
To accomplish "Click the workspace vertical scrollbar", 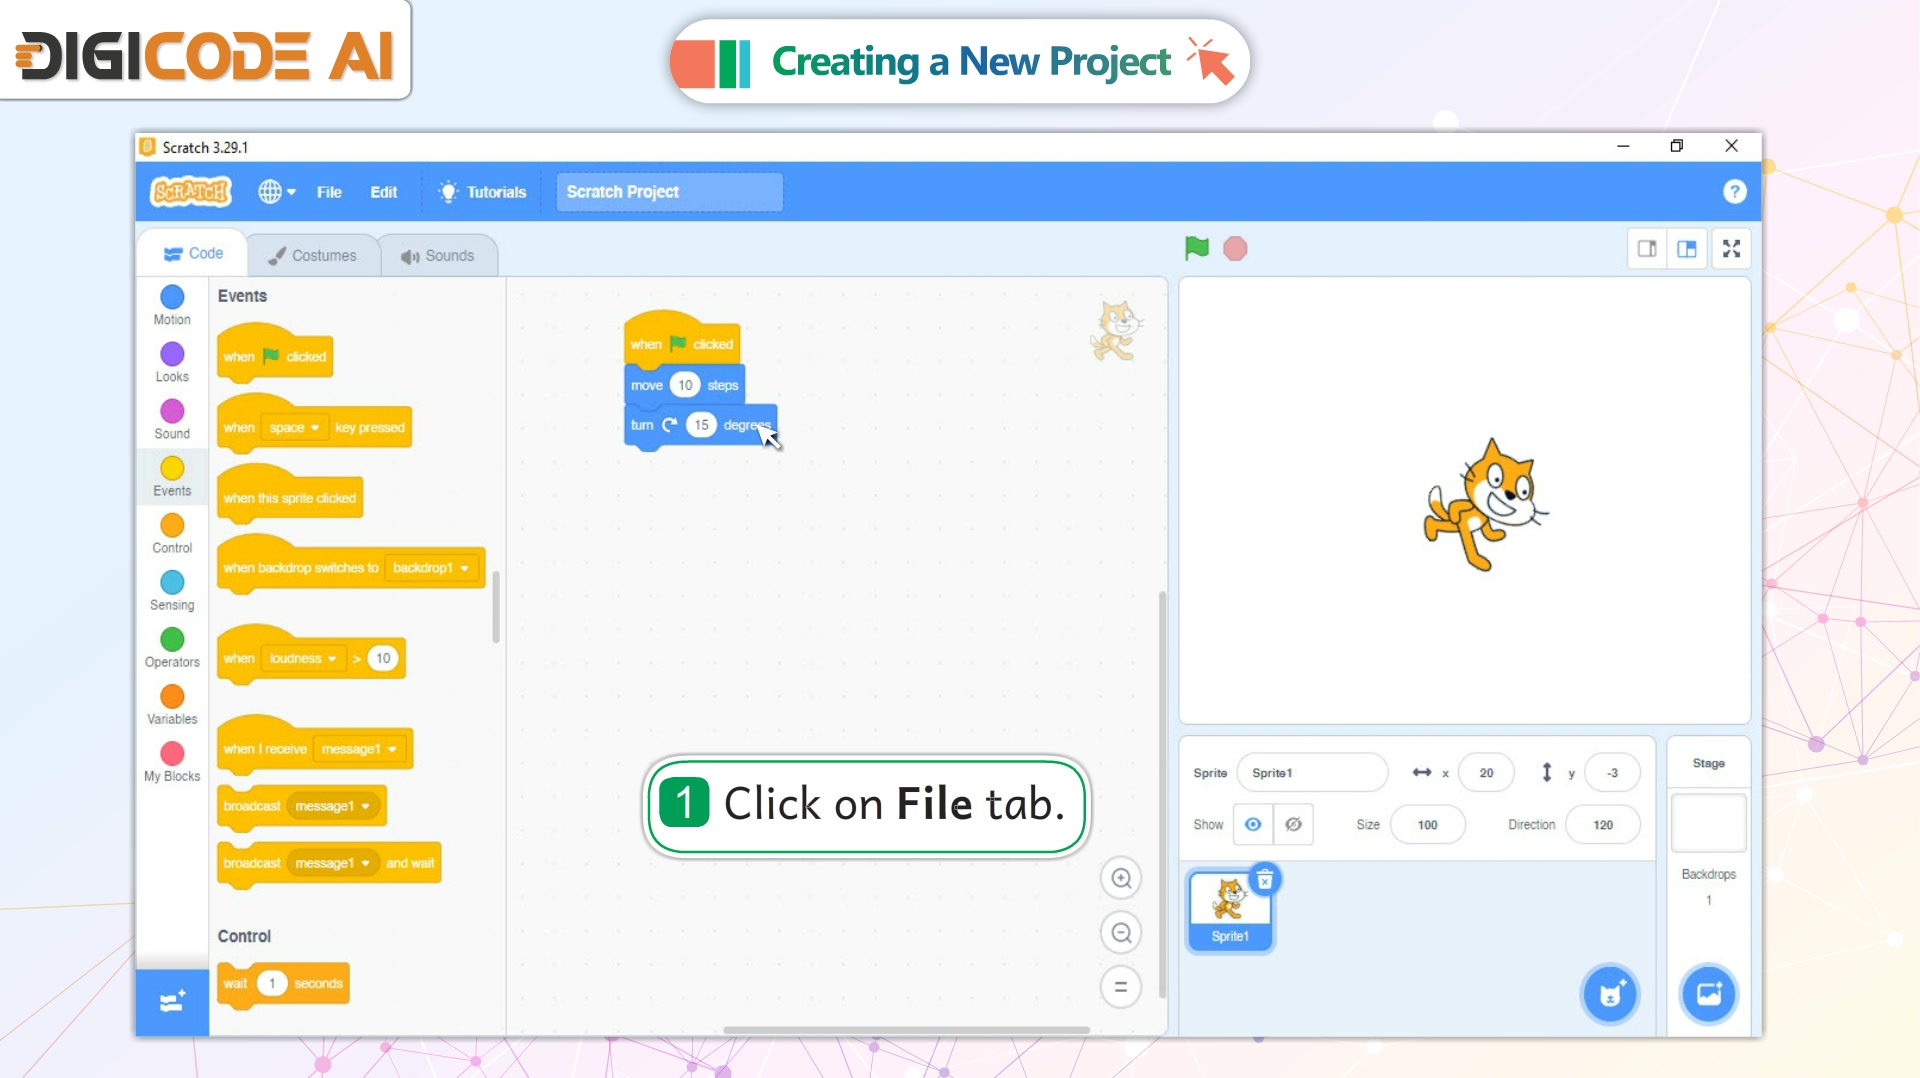I will [x=1162, y=794].
